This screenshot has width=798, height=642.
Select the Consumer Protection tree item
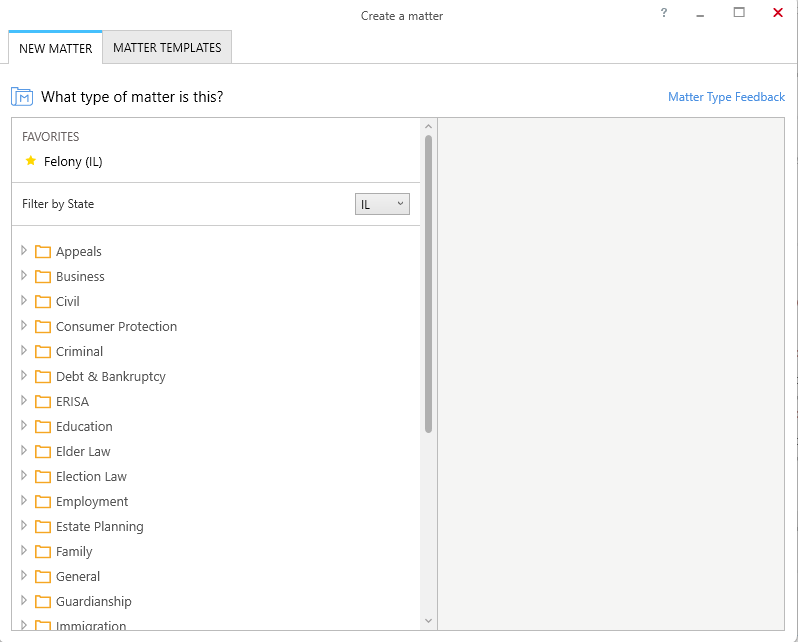(116, 326)
